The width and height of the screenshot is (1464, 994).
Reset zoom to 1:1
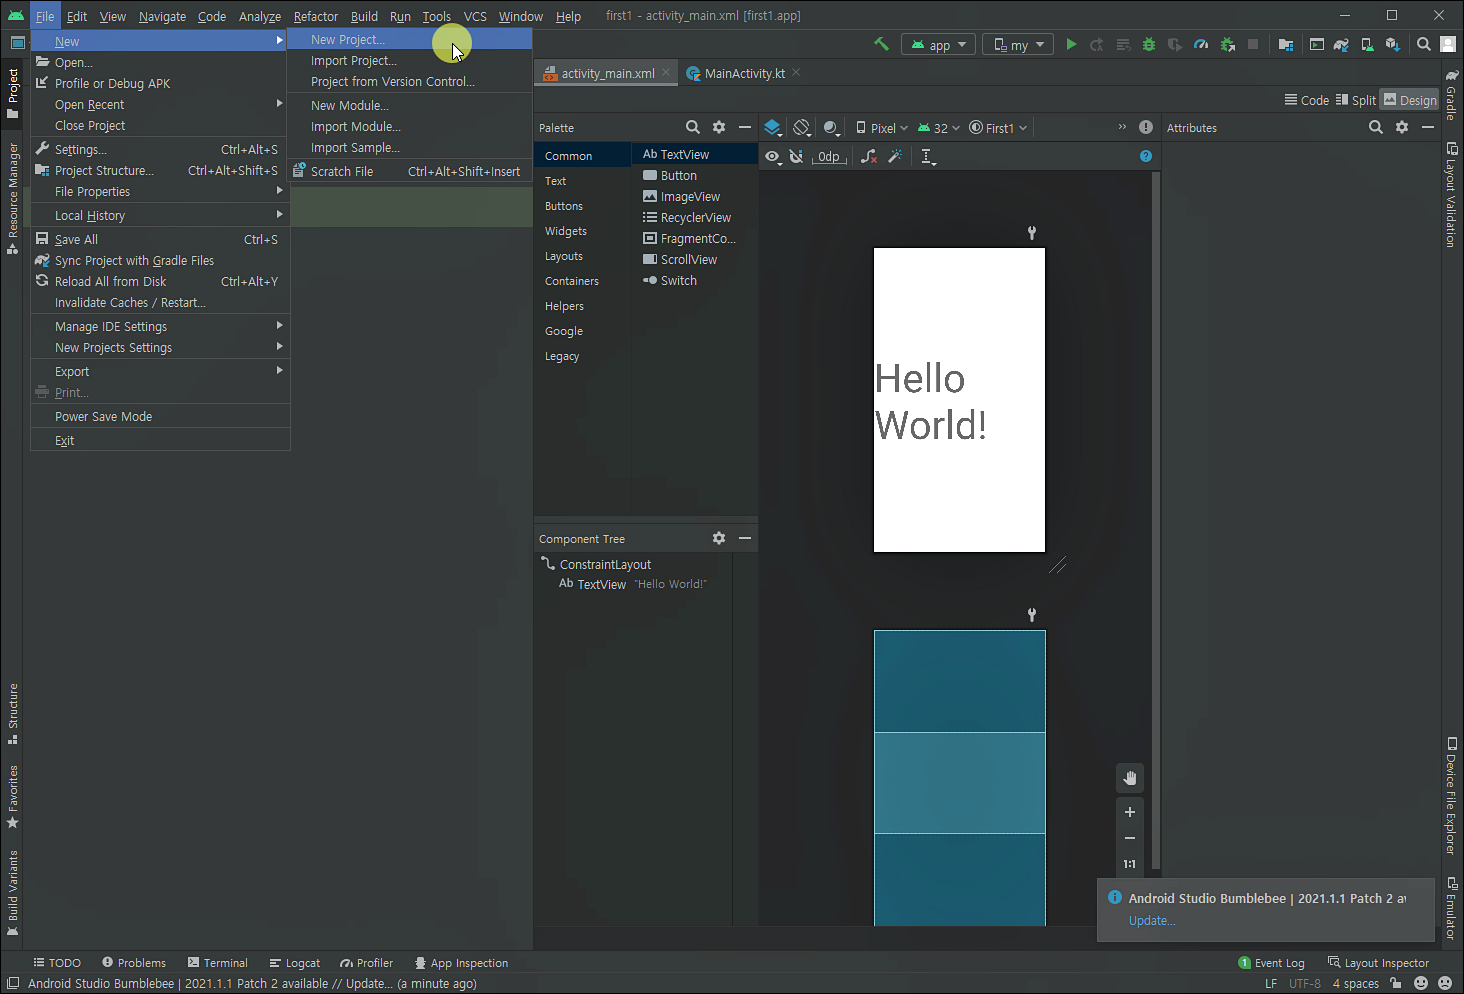pos(1130,864)
